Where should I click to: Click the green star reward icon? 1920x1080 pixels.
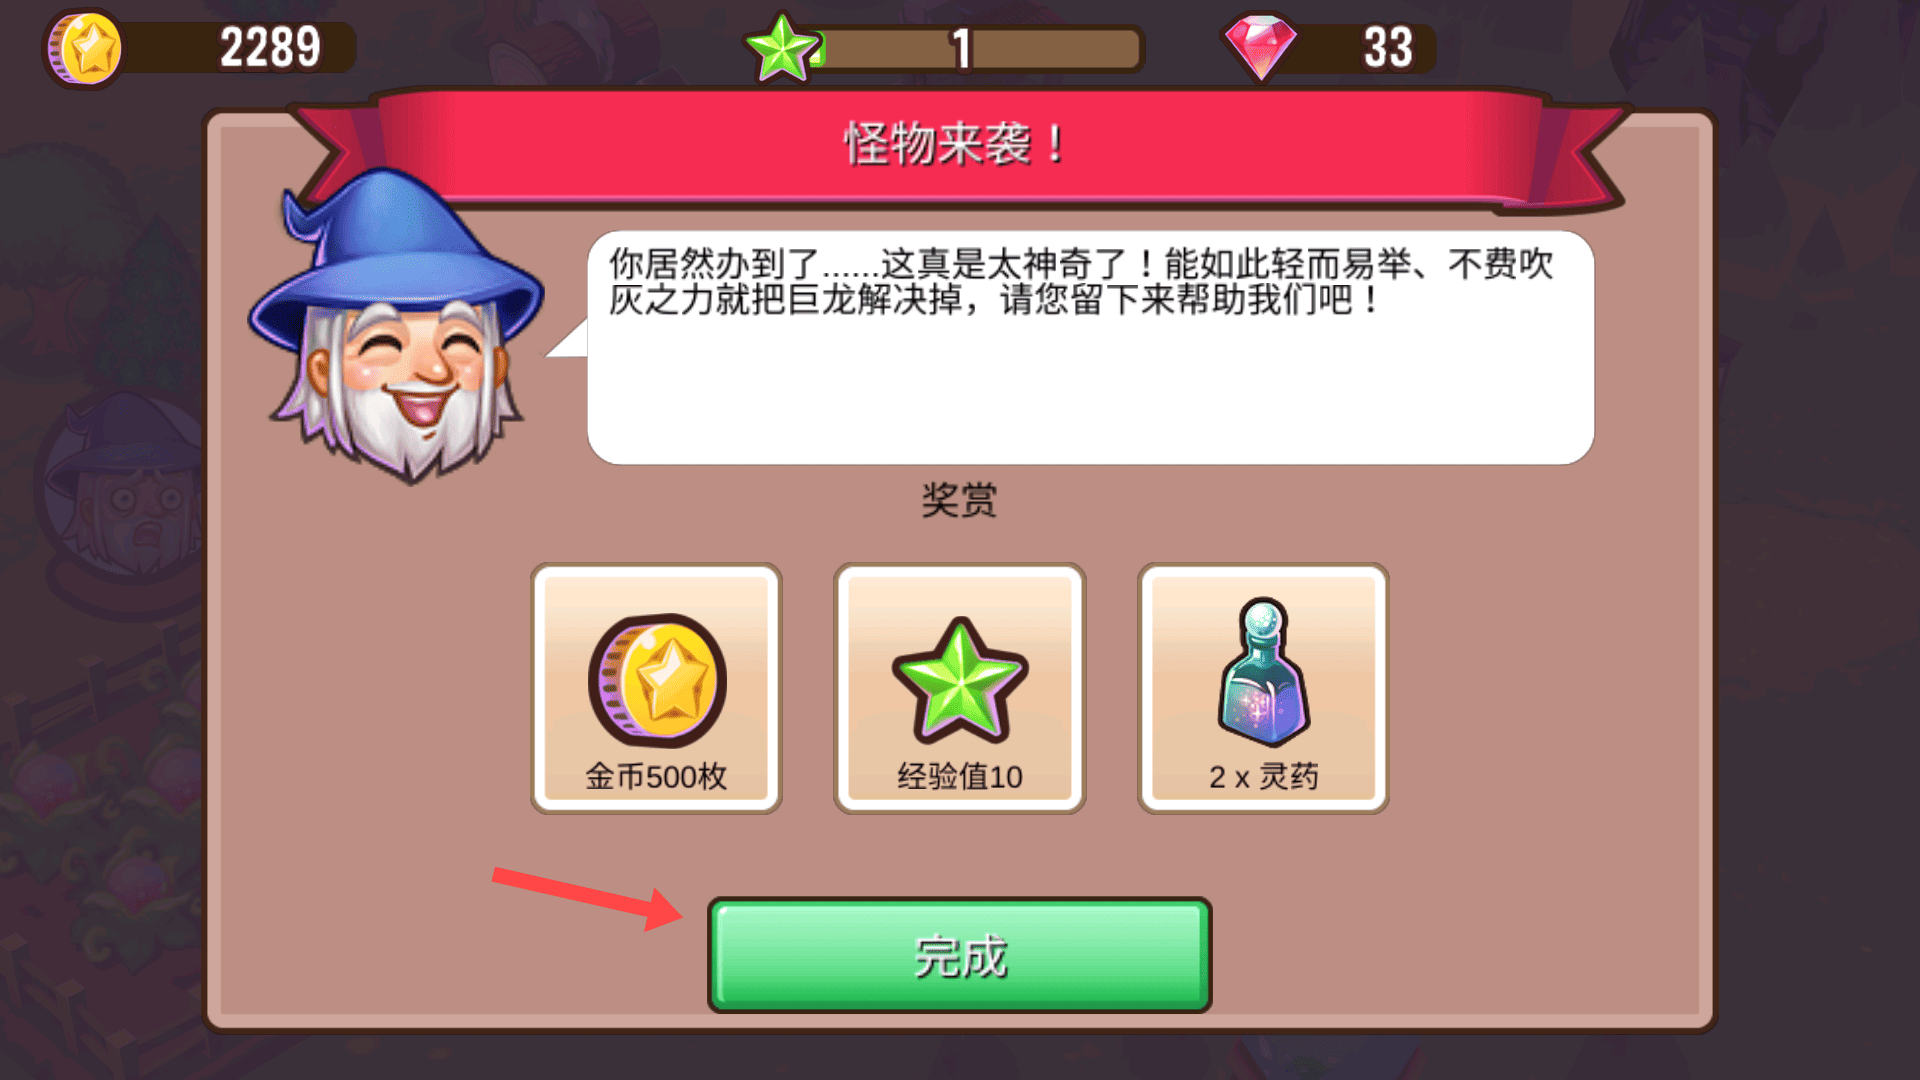click(x=959, y=680)
